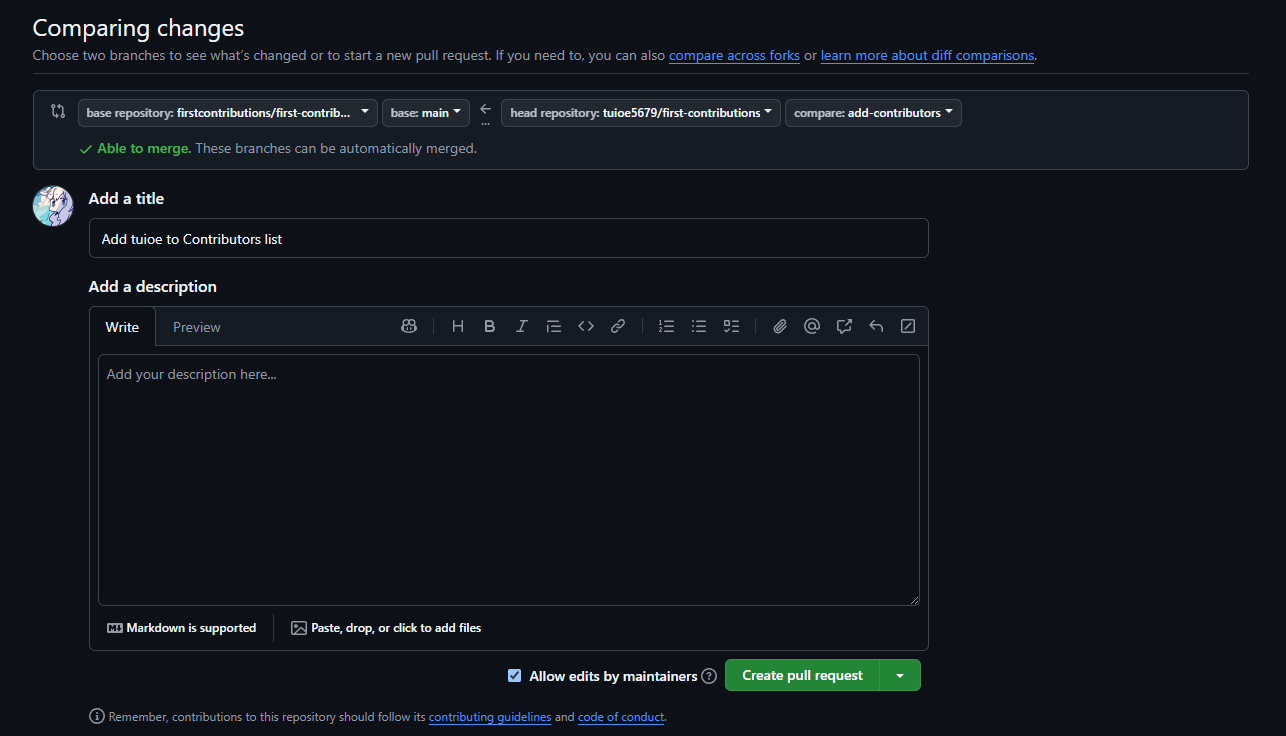Open the code of conduct link
Viewport: 1286px width, 736px height.
coord(621,717)
